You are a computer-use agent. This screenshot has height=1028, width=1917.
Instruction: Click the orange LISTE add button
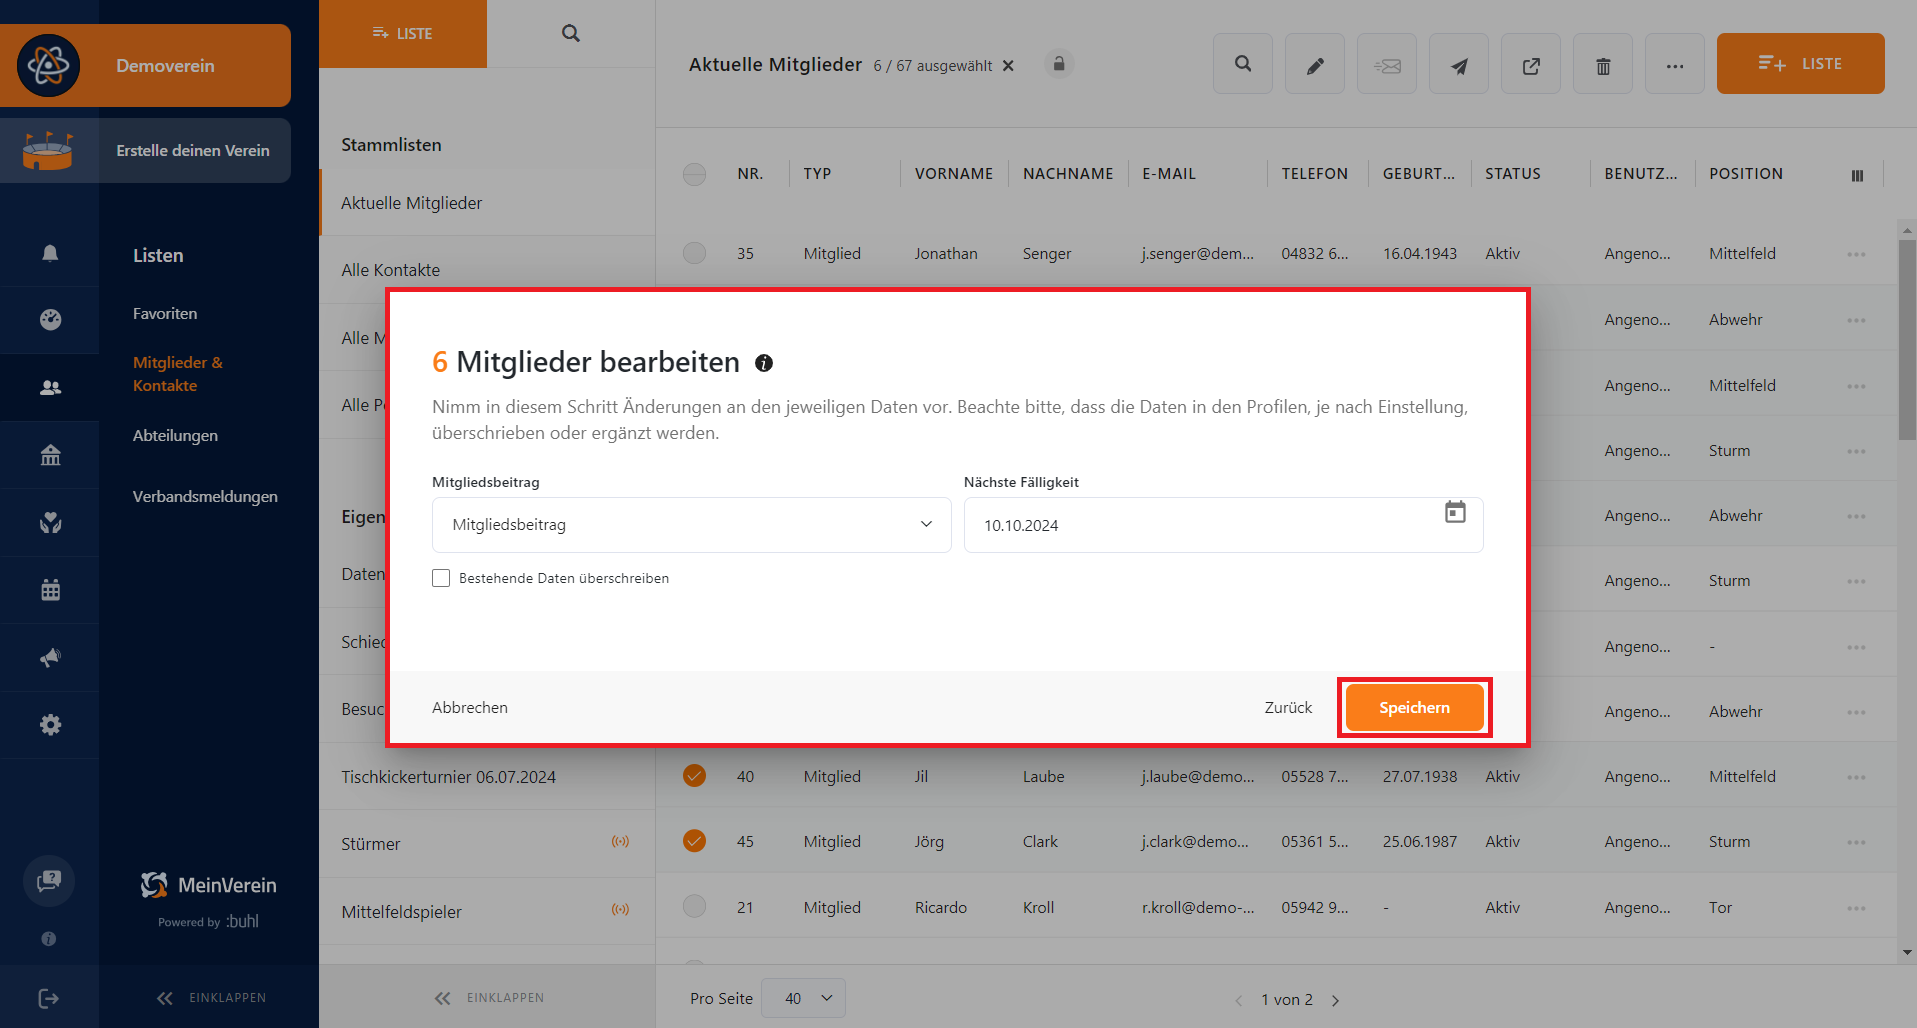coord(1800,64)
